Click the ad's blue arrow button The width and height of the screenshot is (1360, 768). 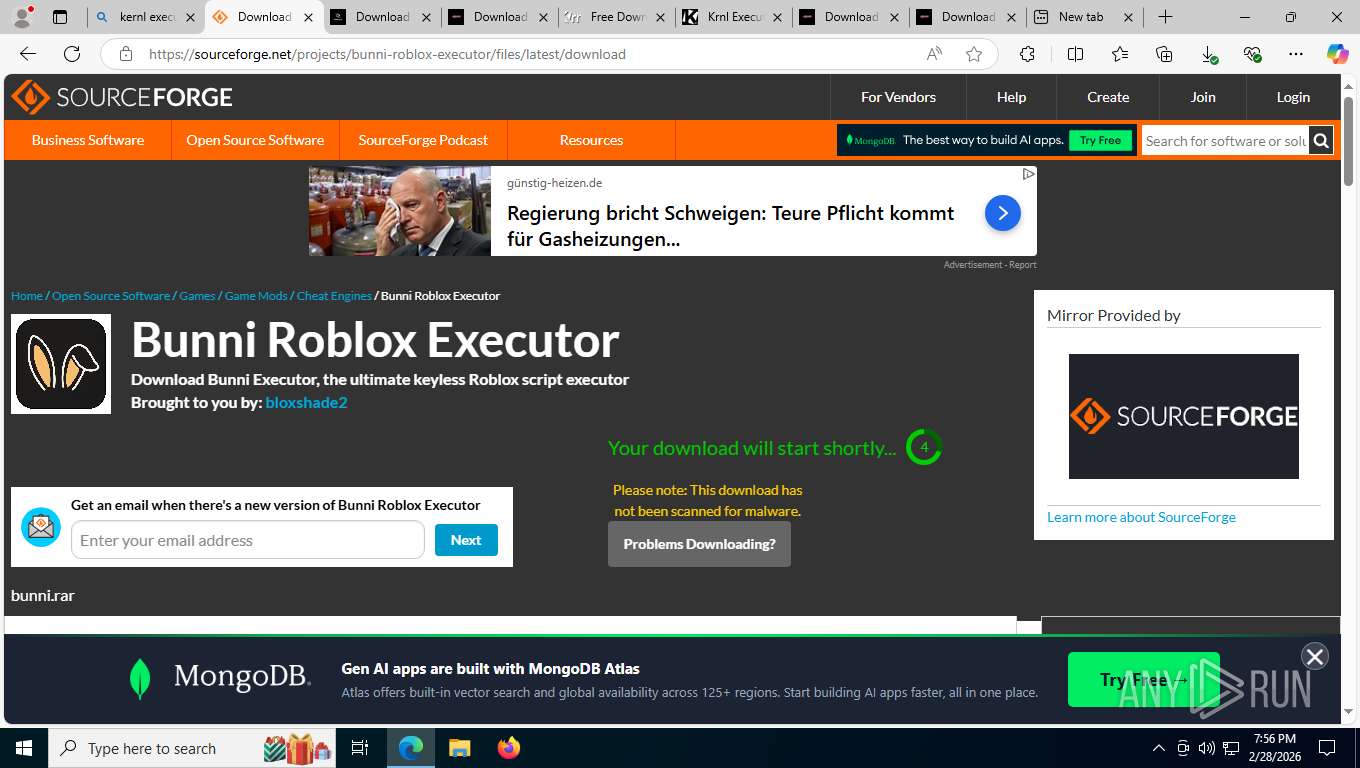click(x=1003, y=213)
